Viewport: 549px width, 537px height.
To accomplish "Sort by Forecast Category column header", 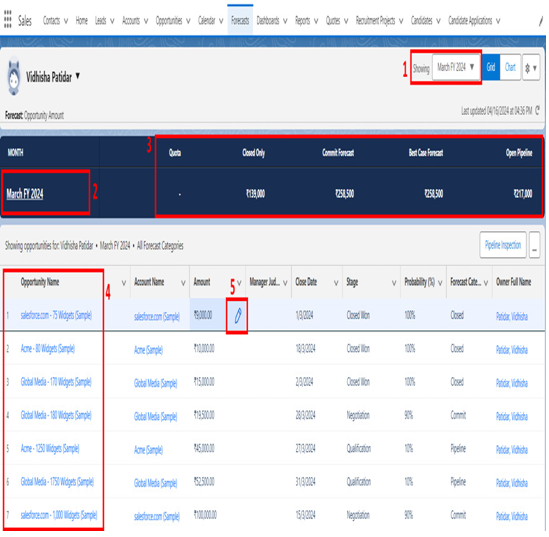I will pyautogui.click(x=465, y=282).
